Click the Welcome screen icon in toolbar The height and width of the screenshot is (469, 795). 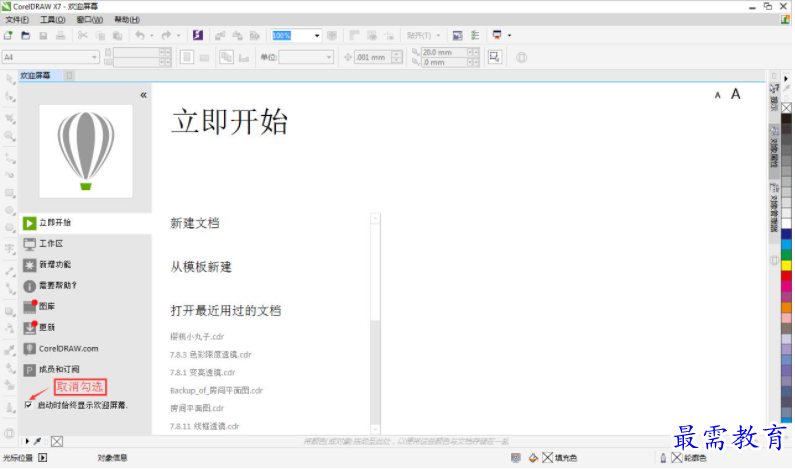[x=457, y=35]
